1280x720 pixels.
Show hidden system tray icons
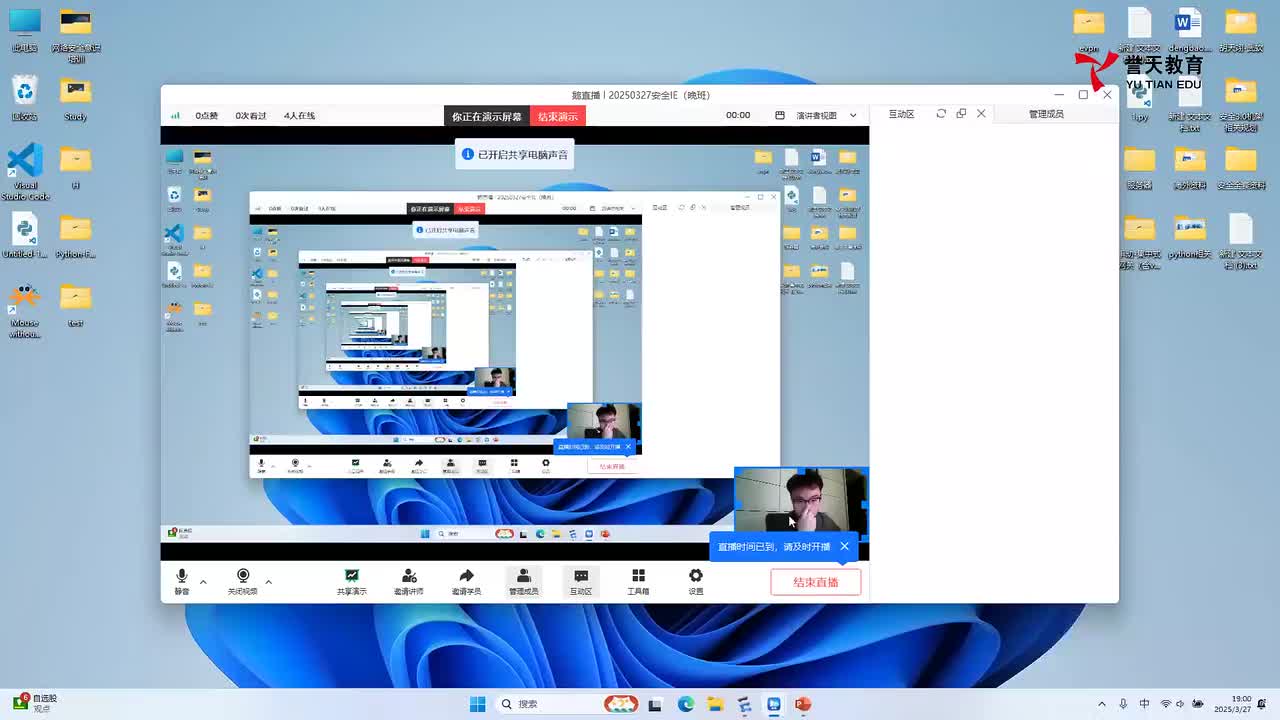point(1102,704)
